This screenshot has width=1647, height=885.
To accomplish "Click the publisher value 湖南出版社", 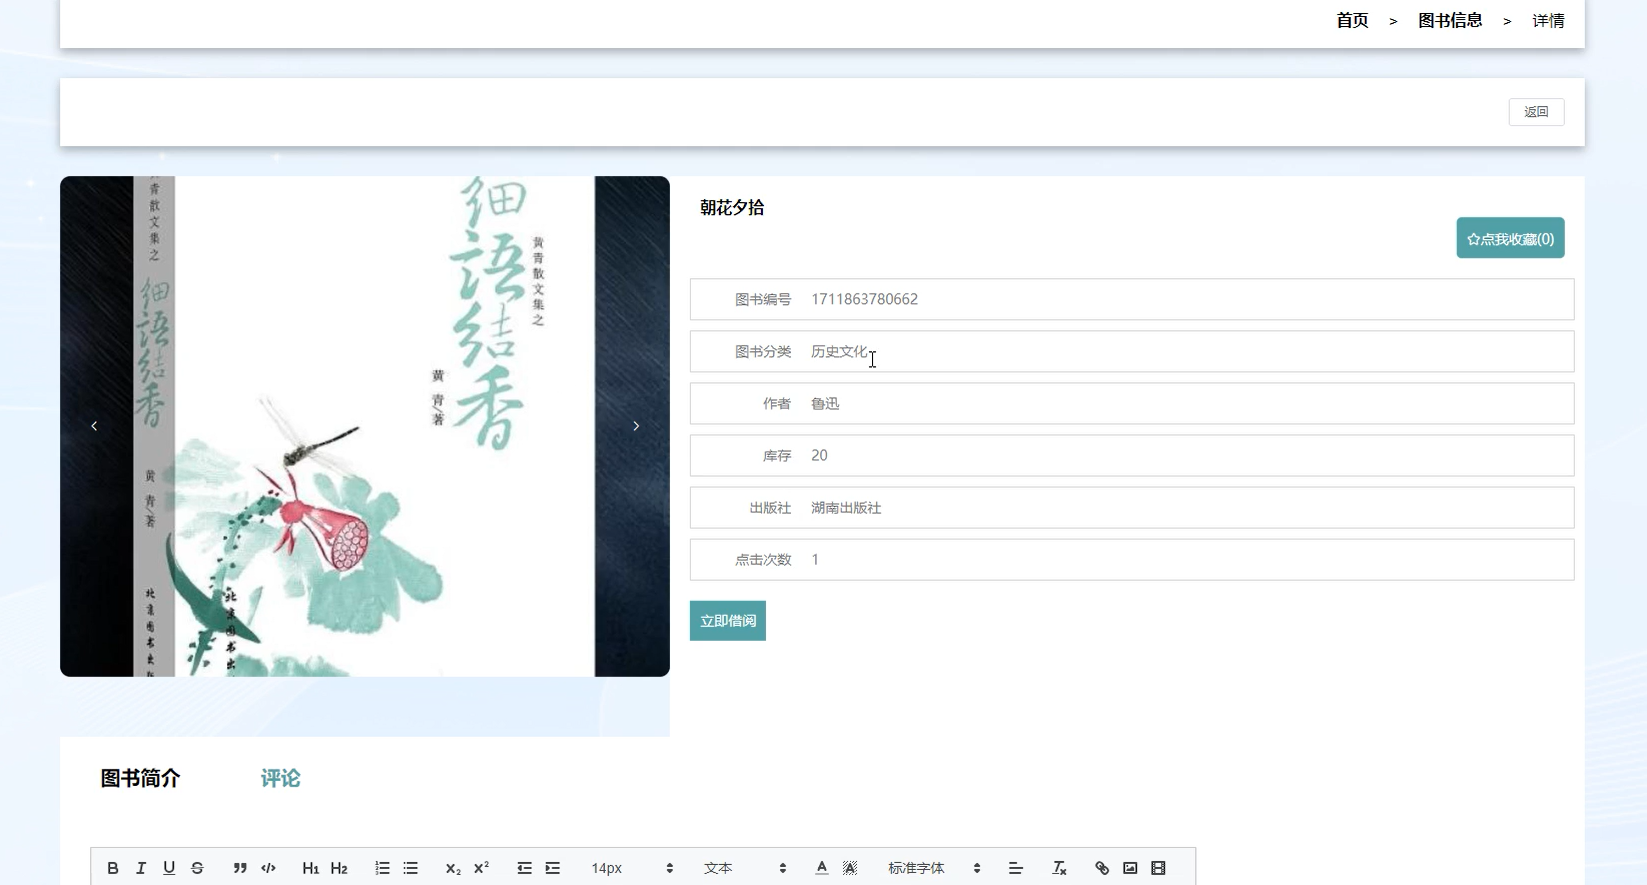I will [846, 508].
